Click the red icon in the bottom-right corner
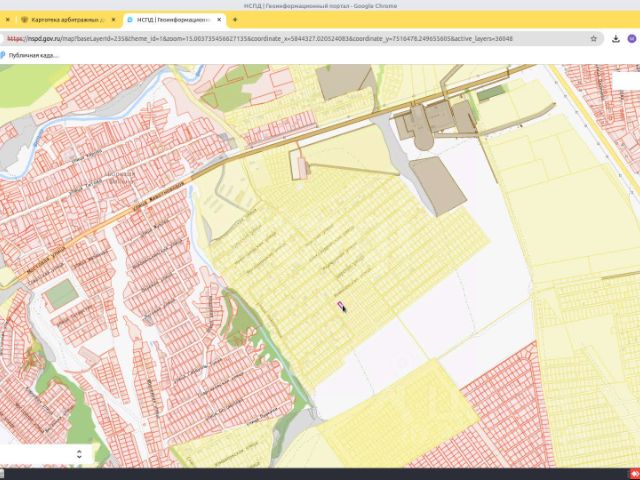 click(x=632, y=473)
